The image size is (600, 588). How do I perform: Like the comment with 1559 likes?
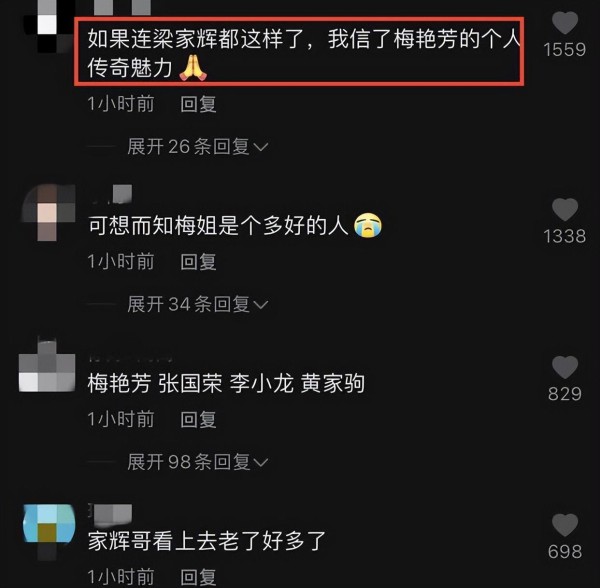[x=565, y=23]
